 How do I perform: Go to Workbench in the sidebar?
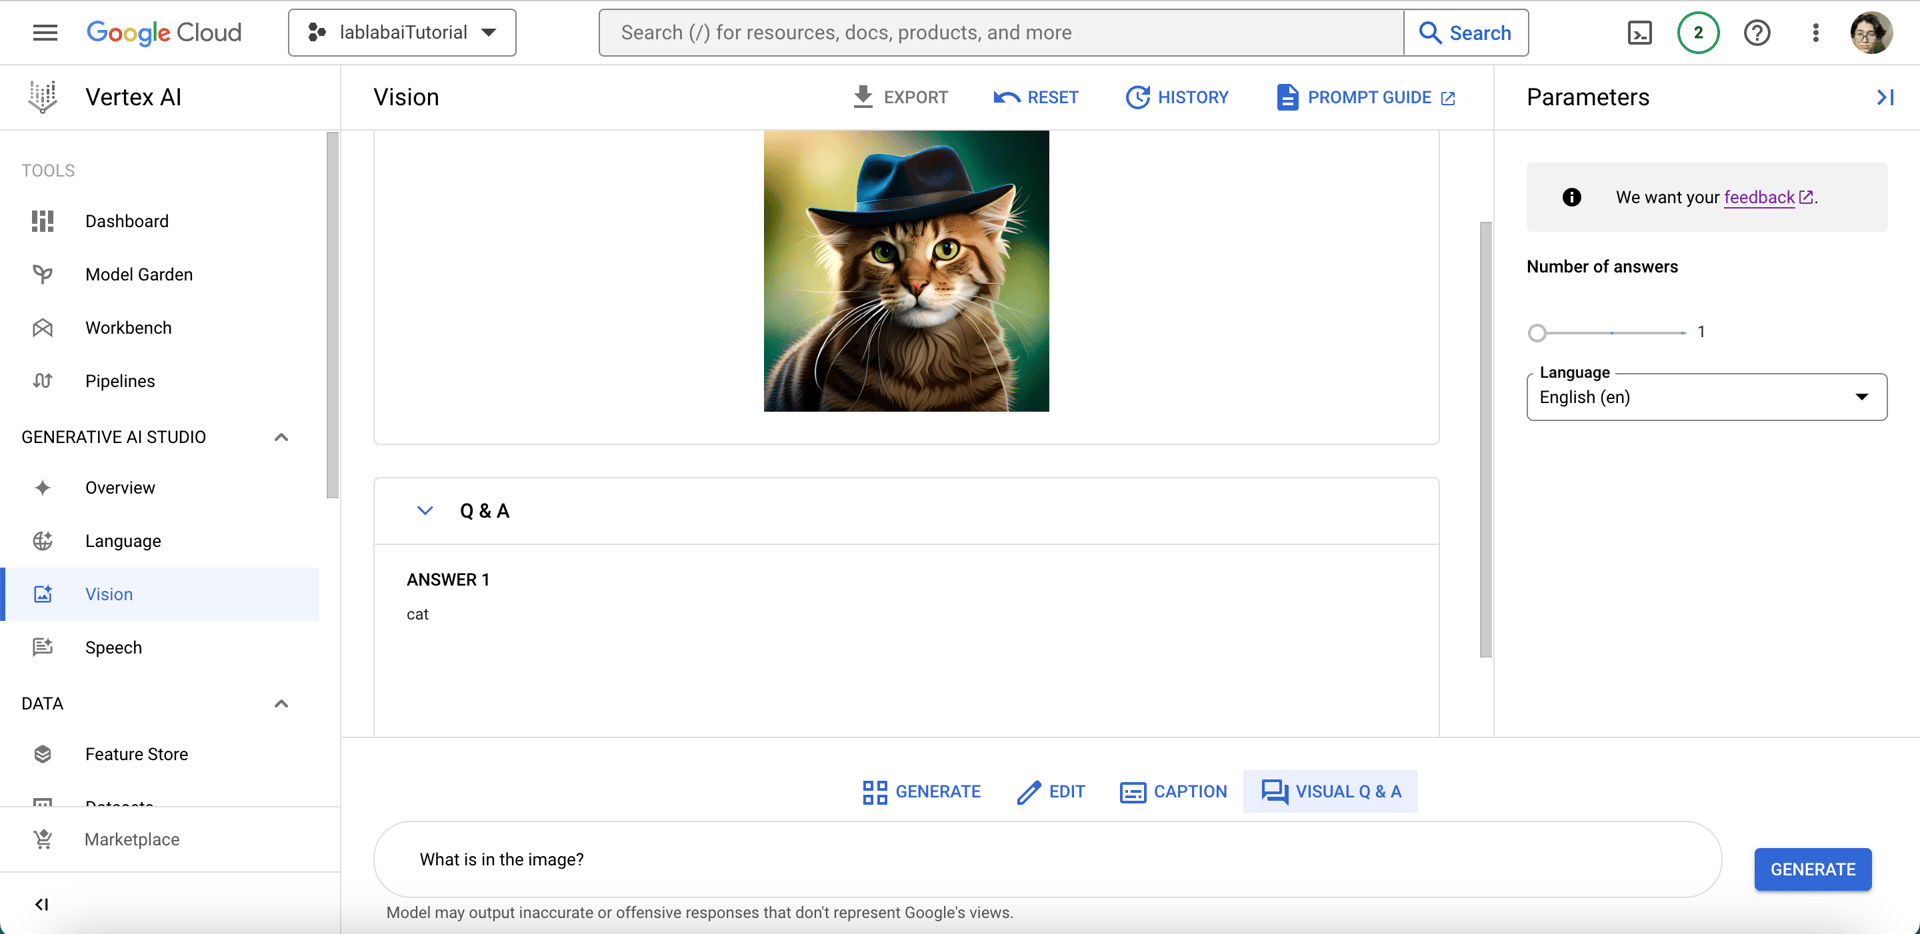click(x=128, y=328)
